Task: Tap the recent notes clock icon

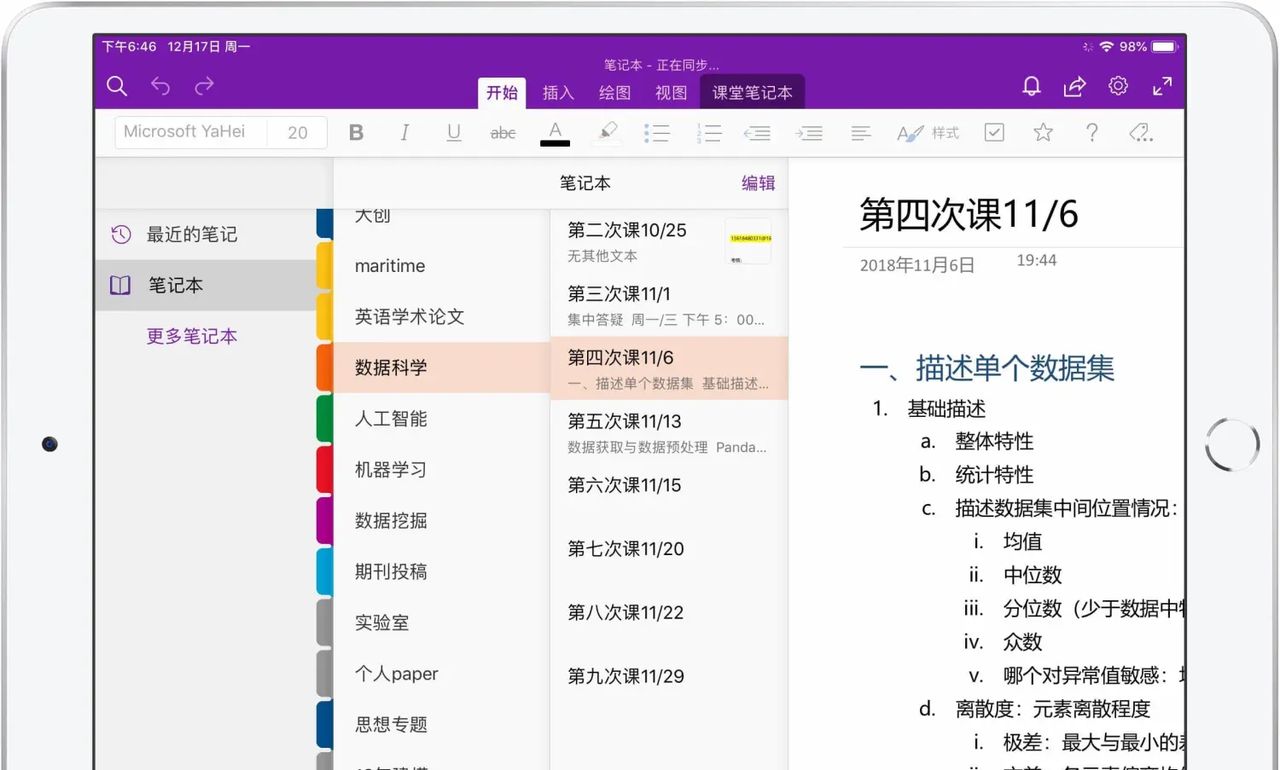Action: coord(120,235)
